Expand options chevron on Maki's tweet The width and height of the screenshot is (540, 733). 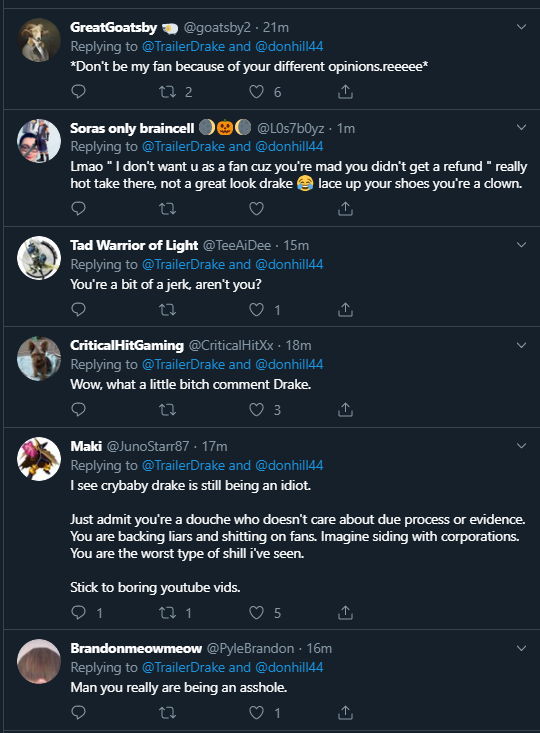point(521,446)
